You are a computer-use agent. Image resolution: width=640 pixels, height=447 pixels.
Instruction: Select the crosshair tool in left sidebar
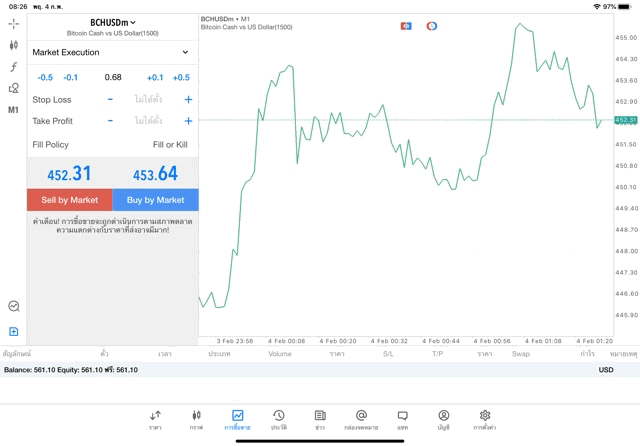coord(13,24)
